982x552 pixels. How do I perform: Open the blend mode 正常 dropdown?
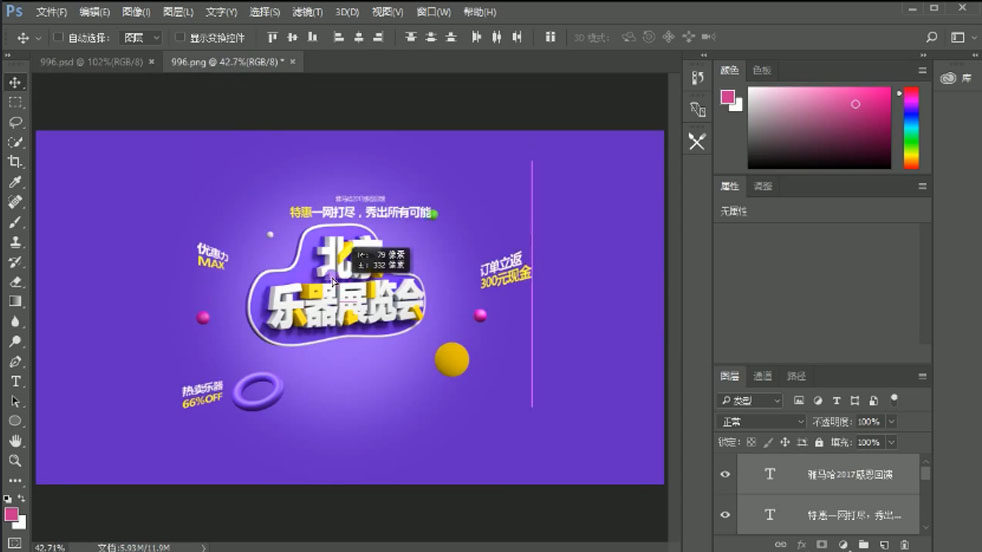click(762, 422)
